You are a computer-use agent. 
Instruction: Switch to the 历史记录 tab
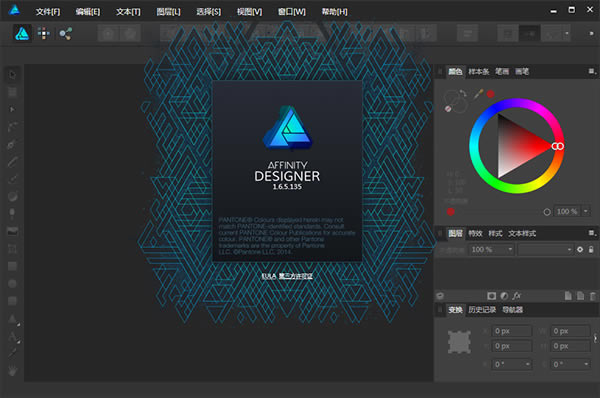[482, 310]
